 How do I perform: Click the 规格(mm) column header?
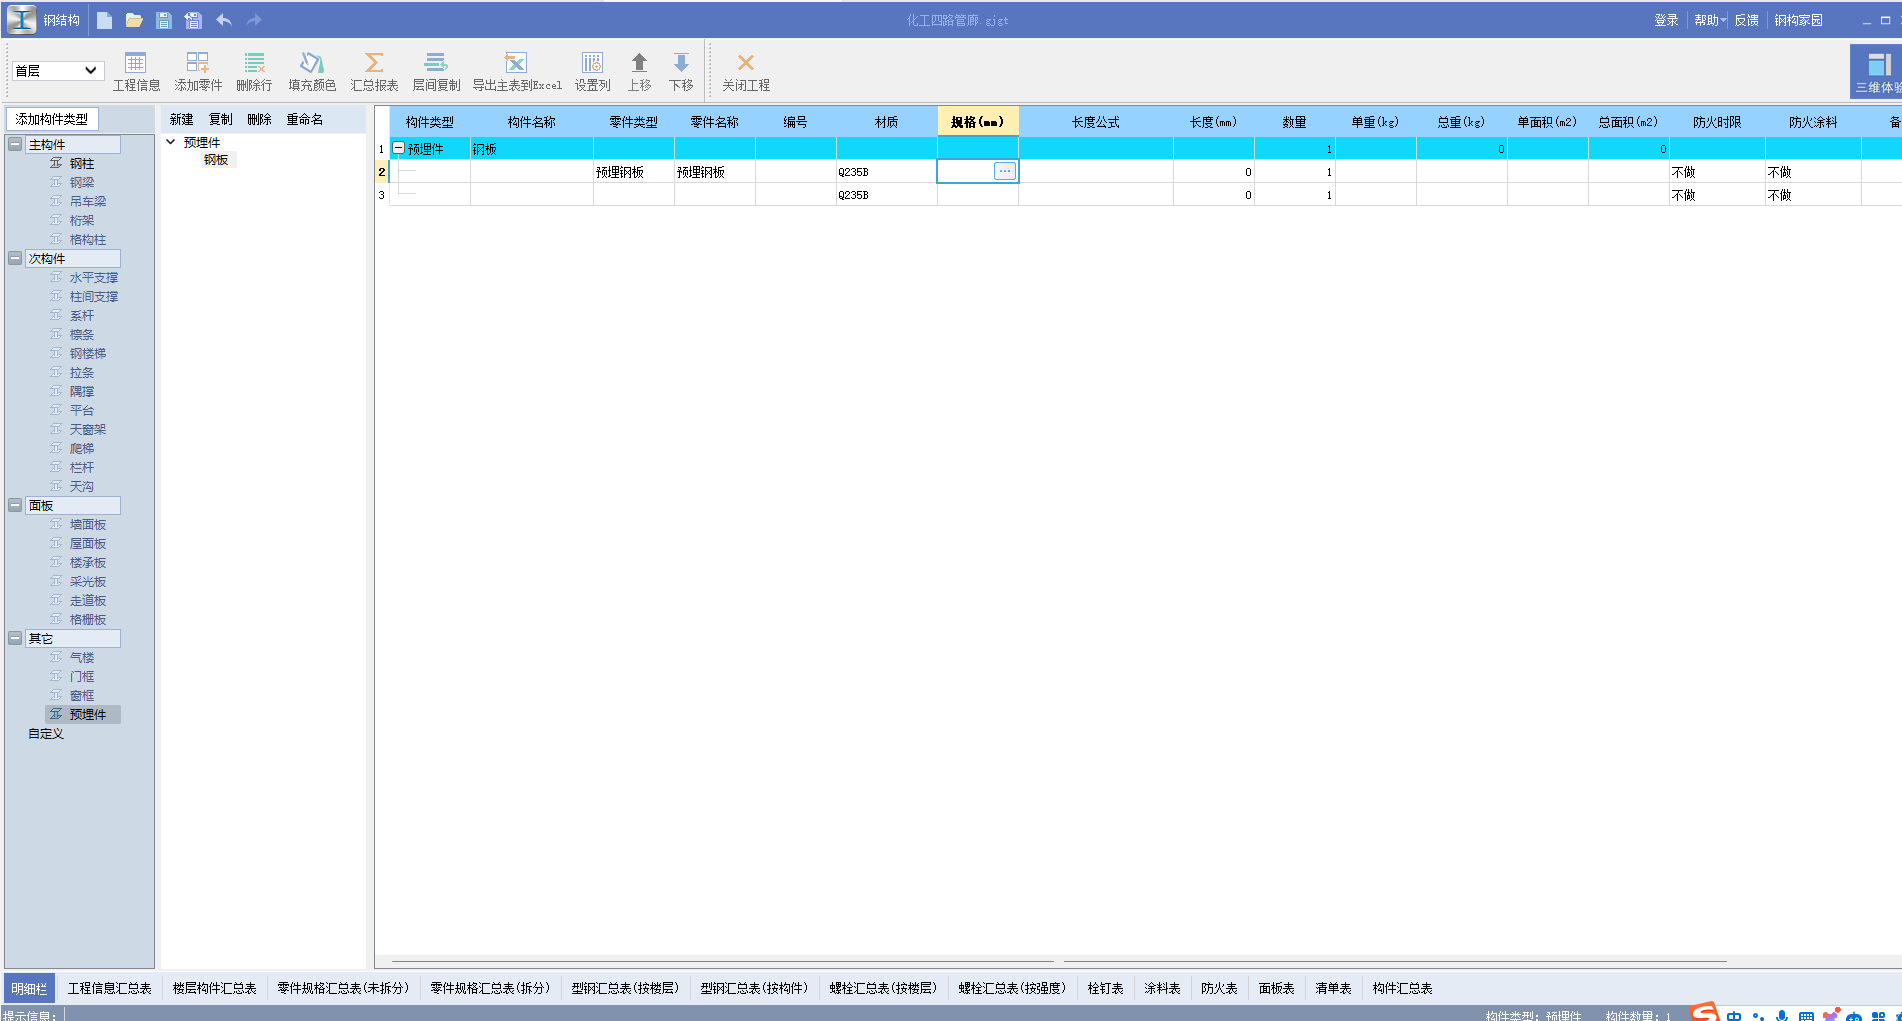(x=977, y=121)
